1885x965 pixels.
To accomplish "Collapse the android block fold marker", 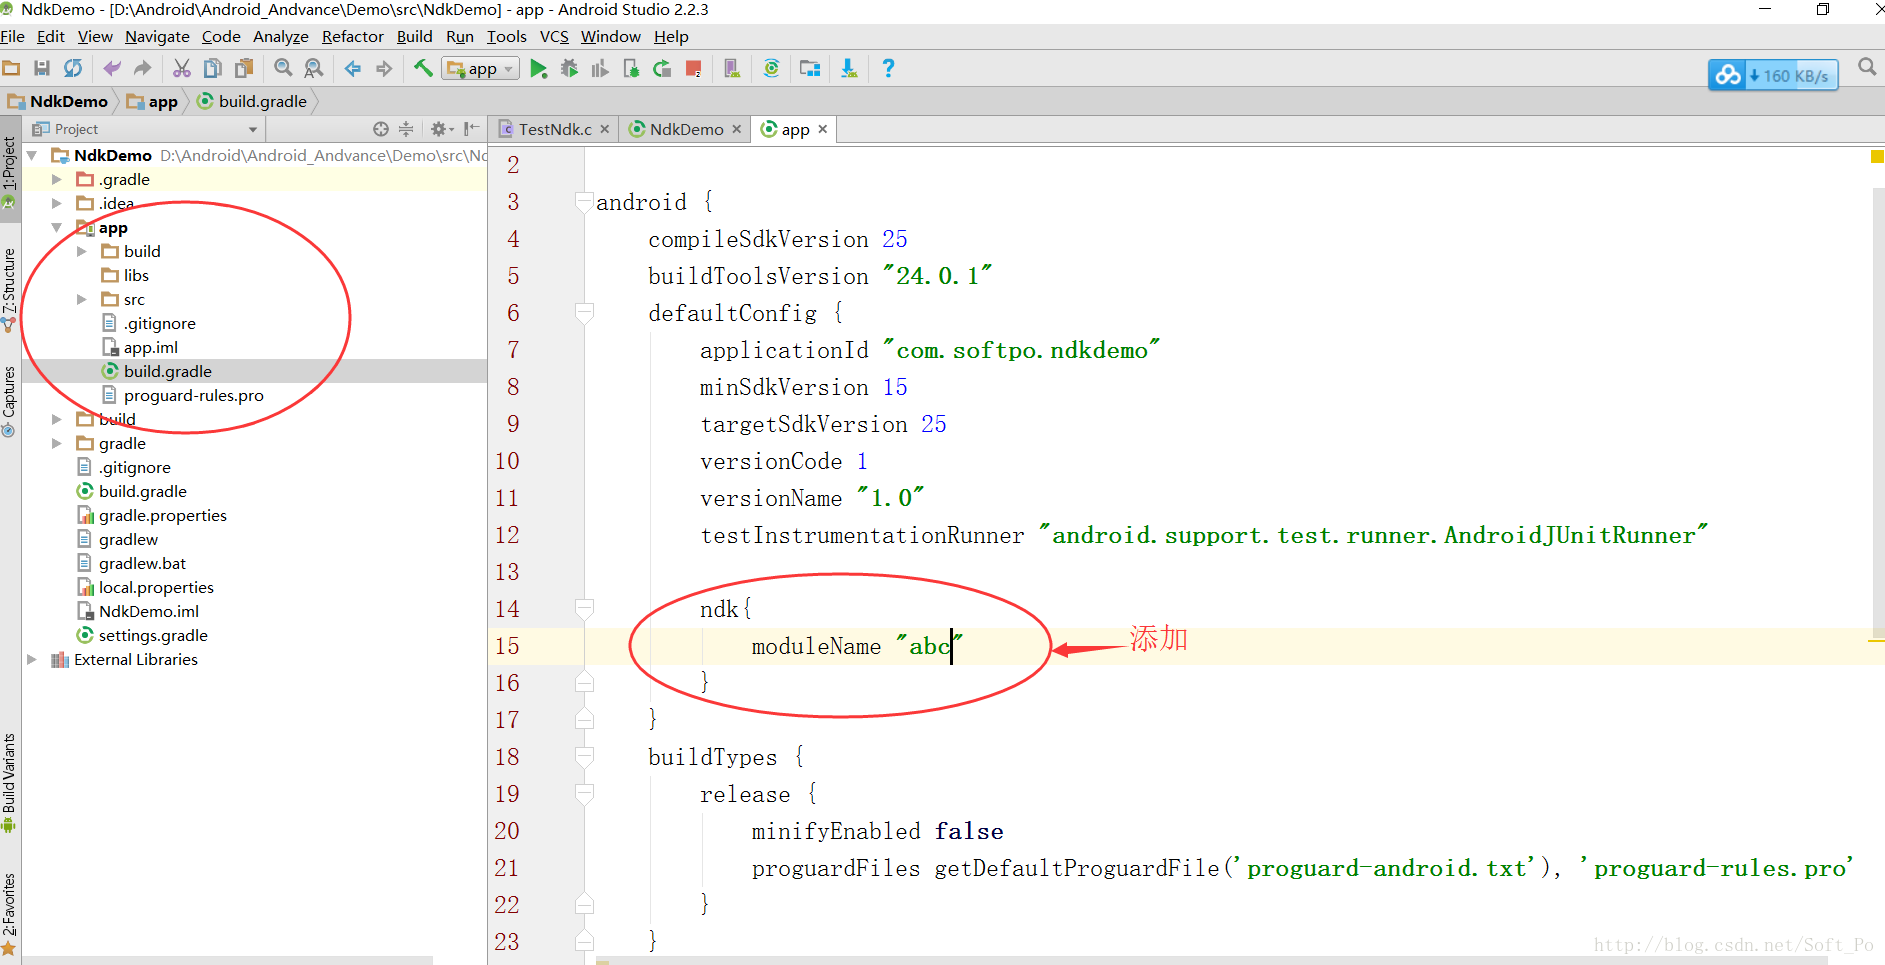I will [x=584, y=202].
